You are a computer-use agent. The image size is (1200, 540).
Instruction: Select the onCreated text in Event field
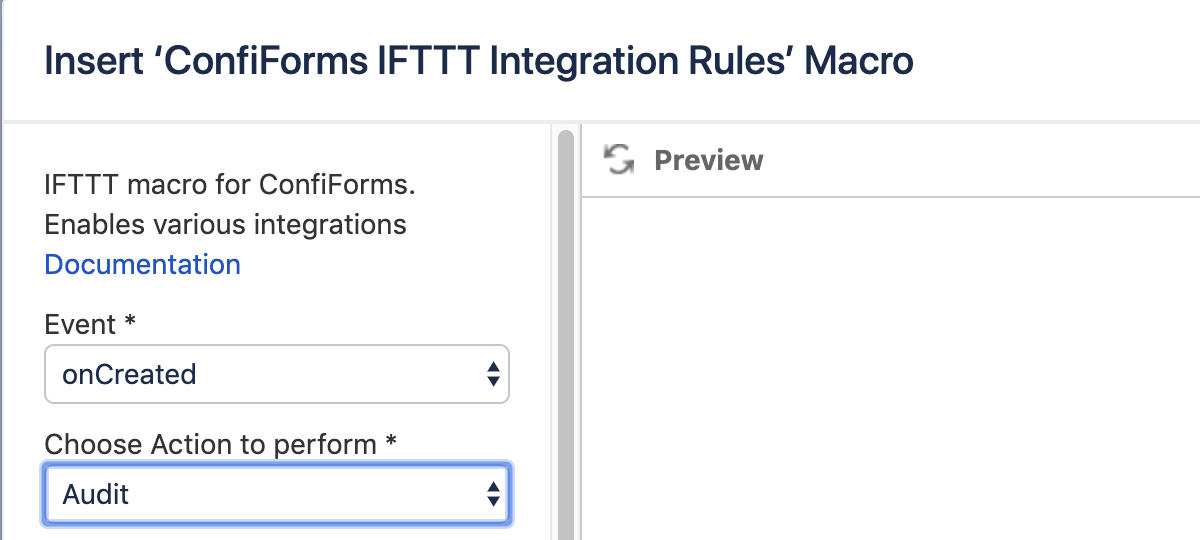pos(129,375)
